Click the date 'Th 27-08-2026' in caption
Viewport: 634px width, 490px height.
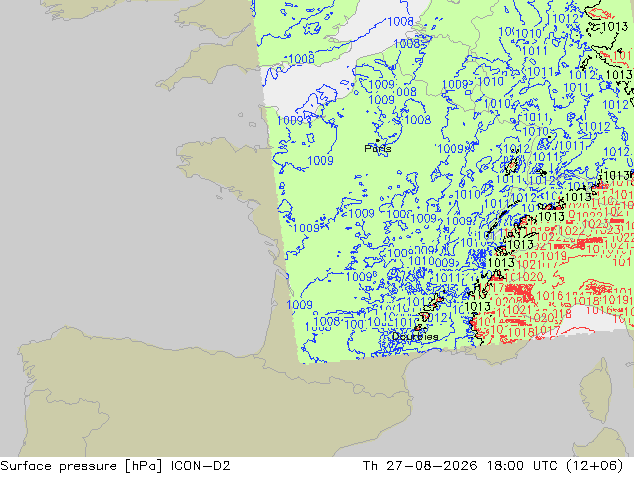420,466
